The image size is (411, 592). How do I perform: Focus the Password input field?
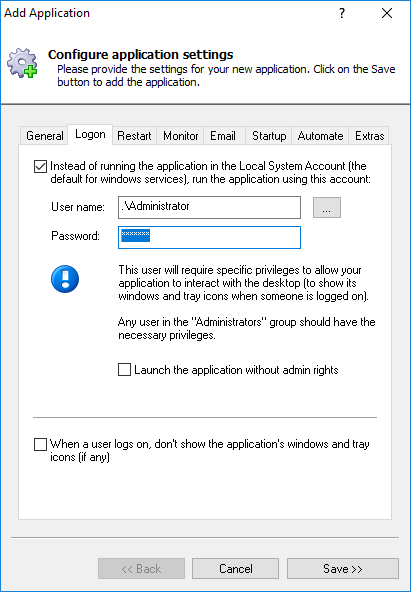[x=209, y=237]
